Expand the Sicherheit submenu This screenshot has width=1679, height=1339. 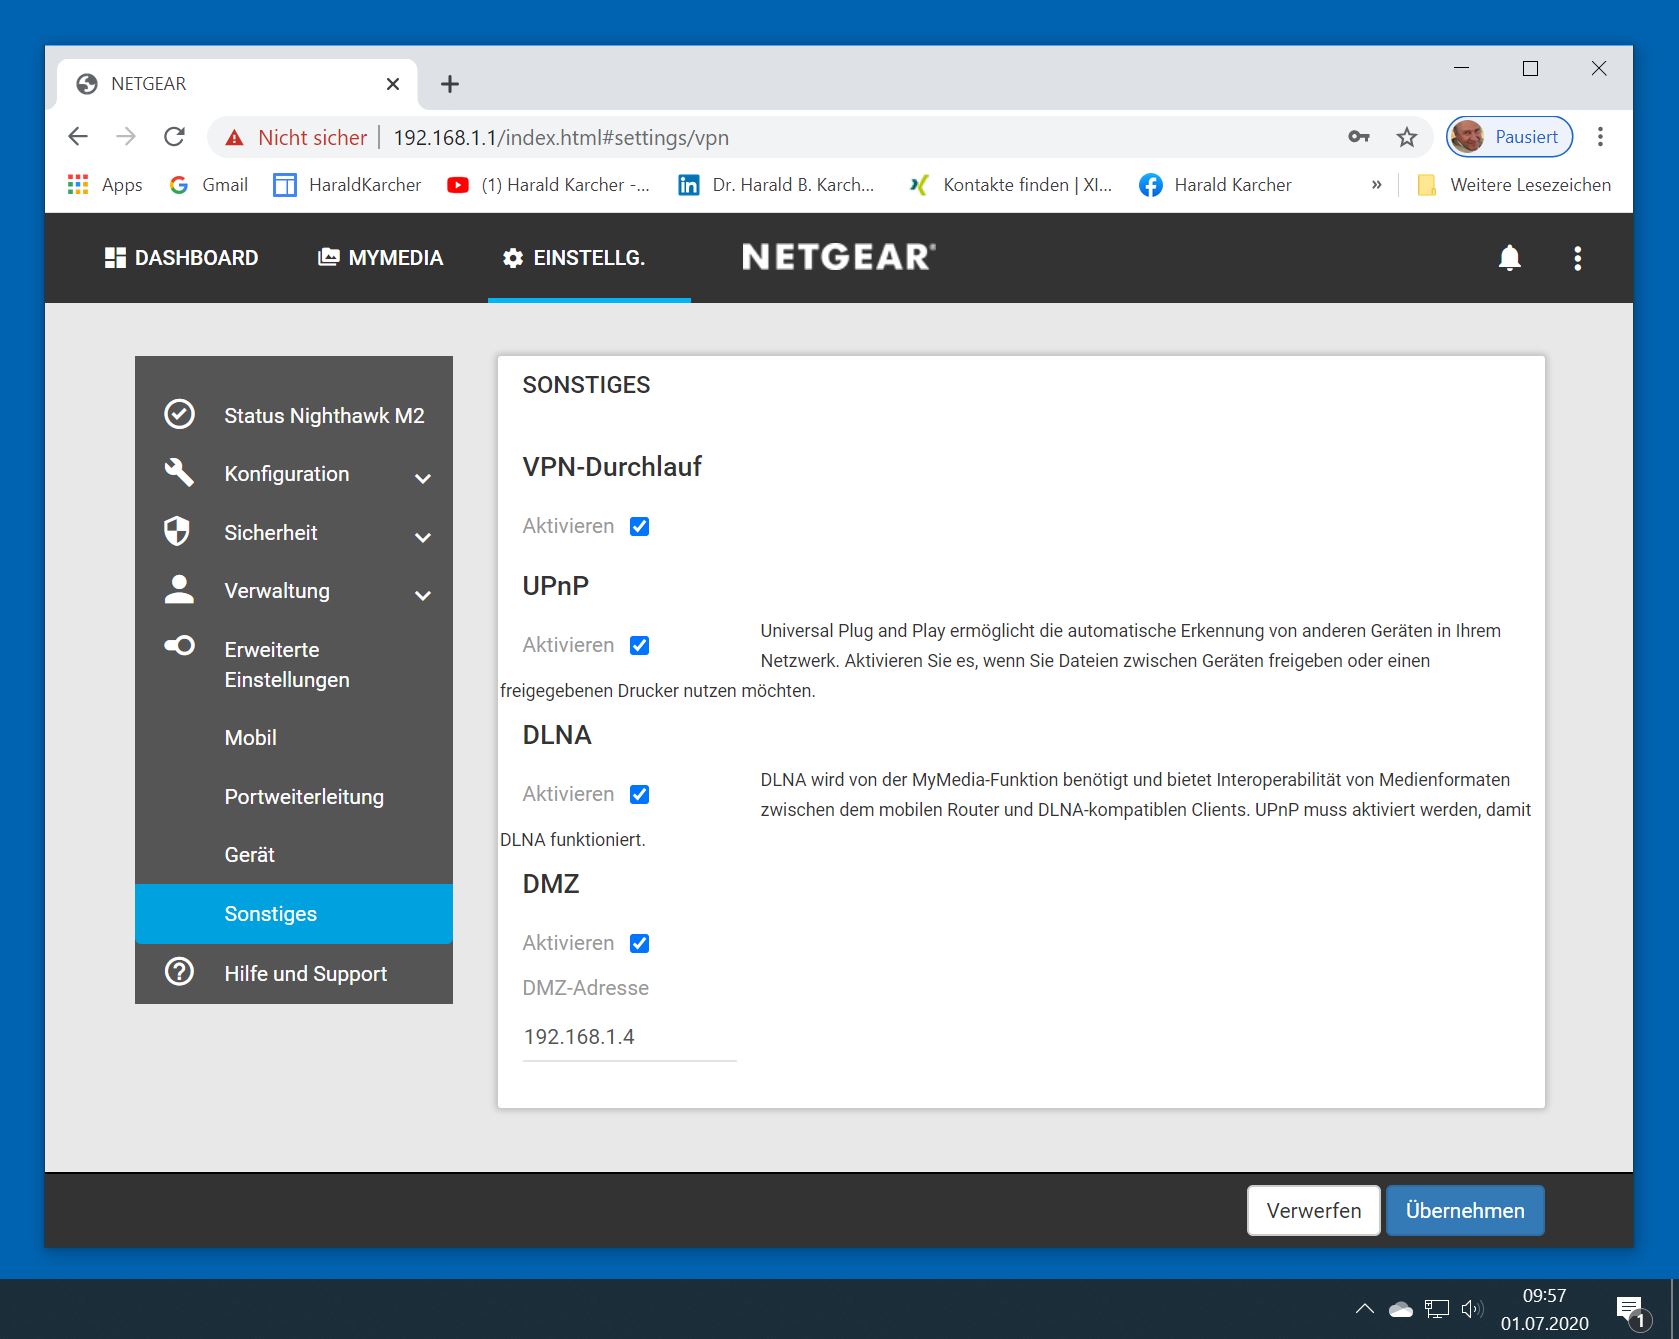pyautogui.click(x=422, y=536)
